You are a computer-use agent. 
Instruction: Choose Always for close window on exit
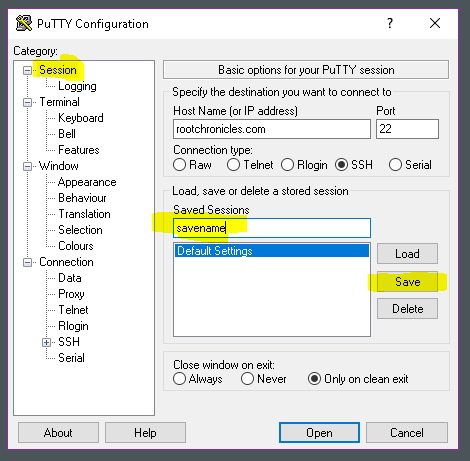click(179, 379)
